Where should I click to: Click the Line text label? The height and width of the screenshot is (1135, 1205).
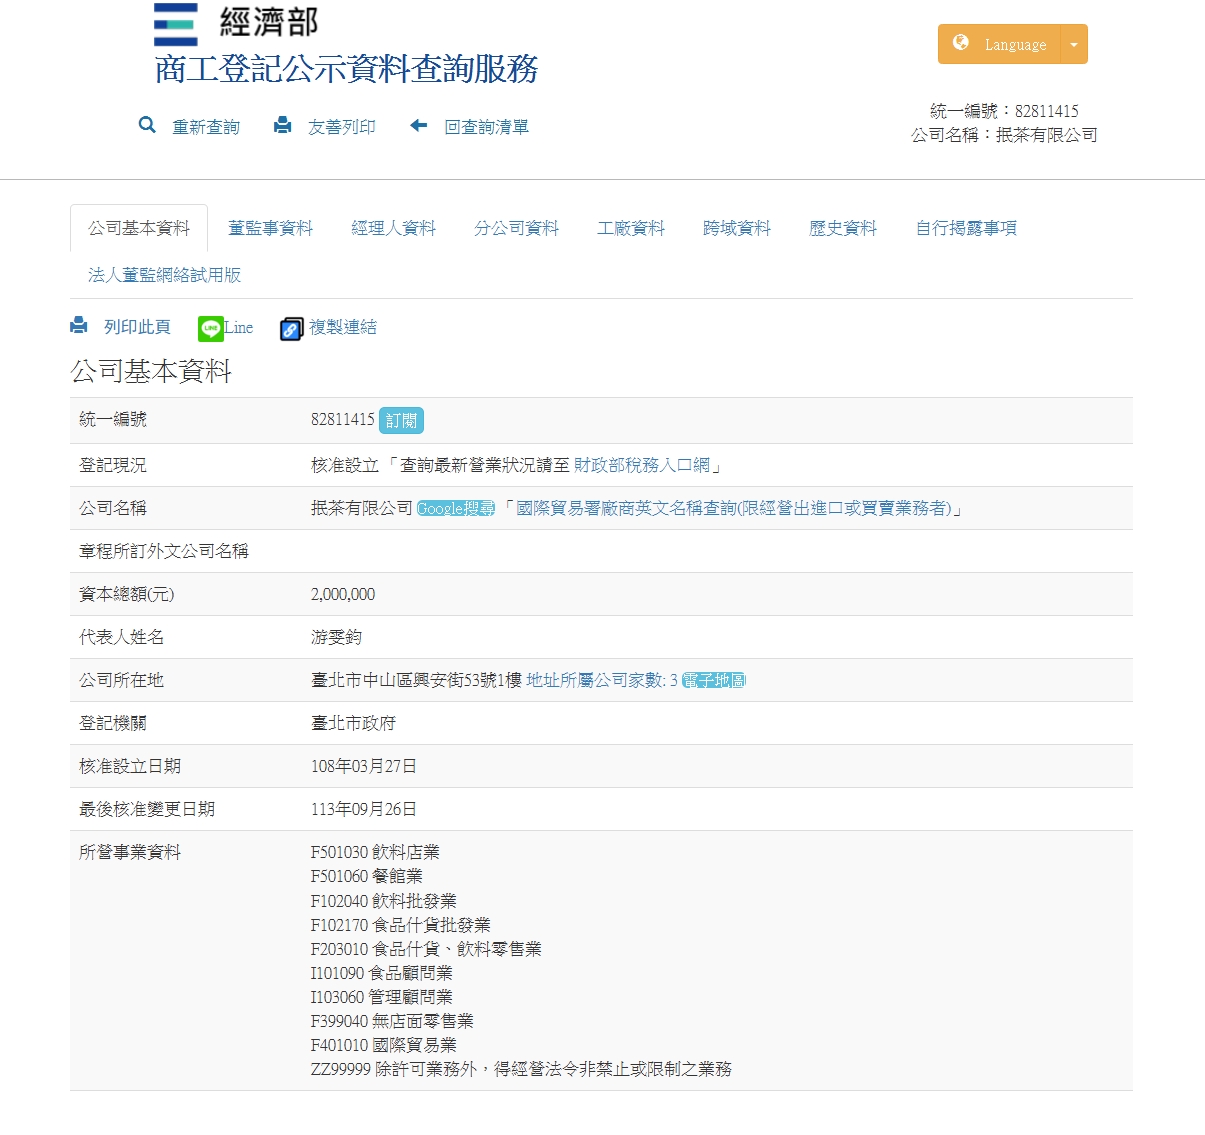239,327
